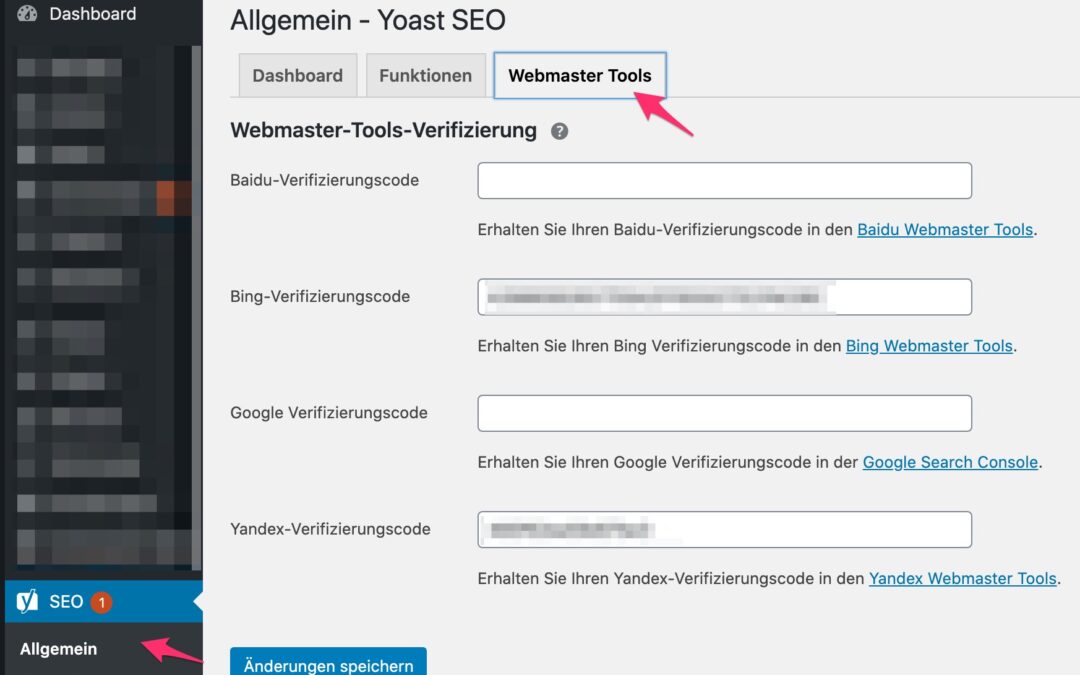The height and width of the screenshot is (675, 1080).
Task: Select the Allgemein submenu item
Action: (58, 649)
